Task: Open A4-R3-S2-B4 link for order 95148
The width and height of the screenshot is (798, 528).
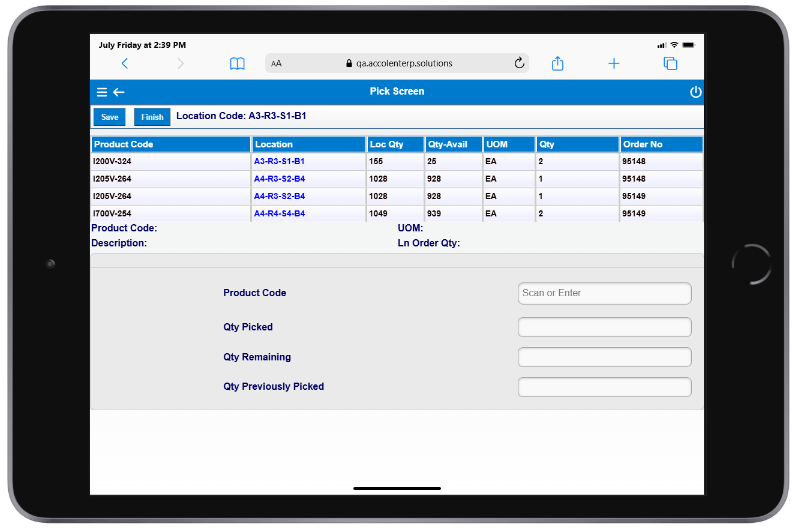Action: click(279, 179)
